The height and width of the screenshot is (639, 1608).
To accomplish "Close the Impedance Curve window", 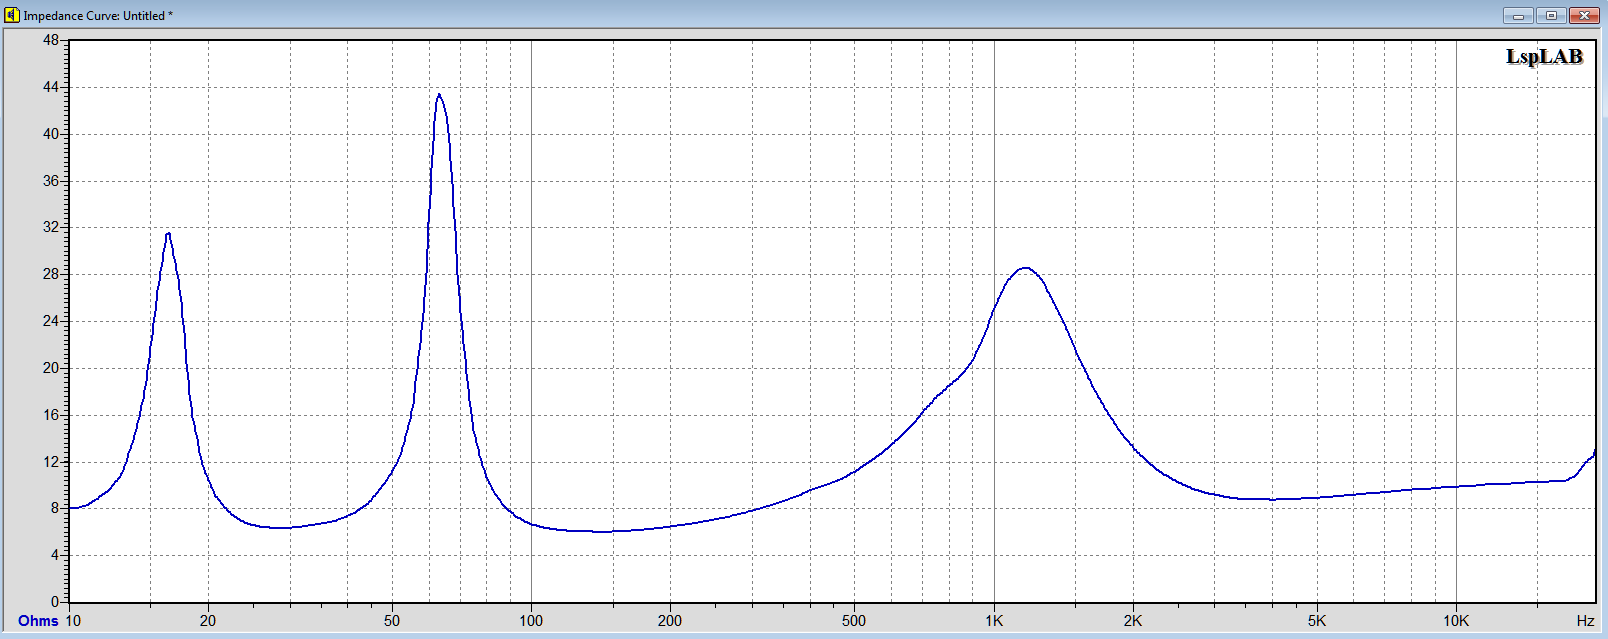I will [x=1585, y=15].
